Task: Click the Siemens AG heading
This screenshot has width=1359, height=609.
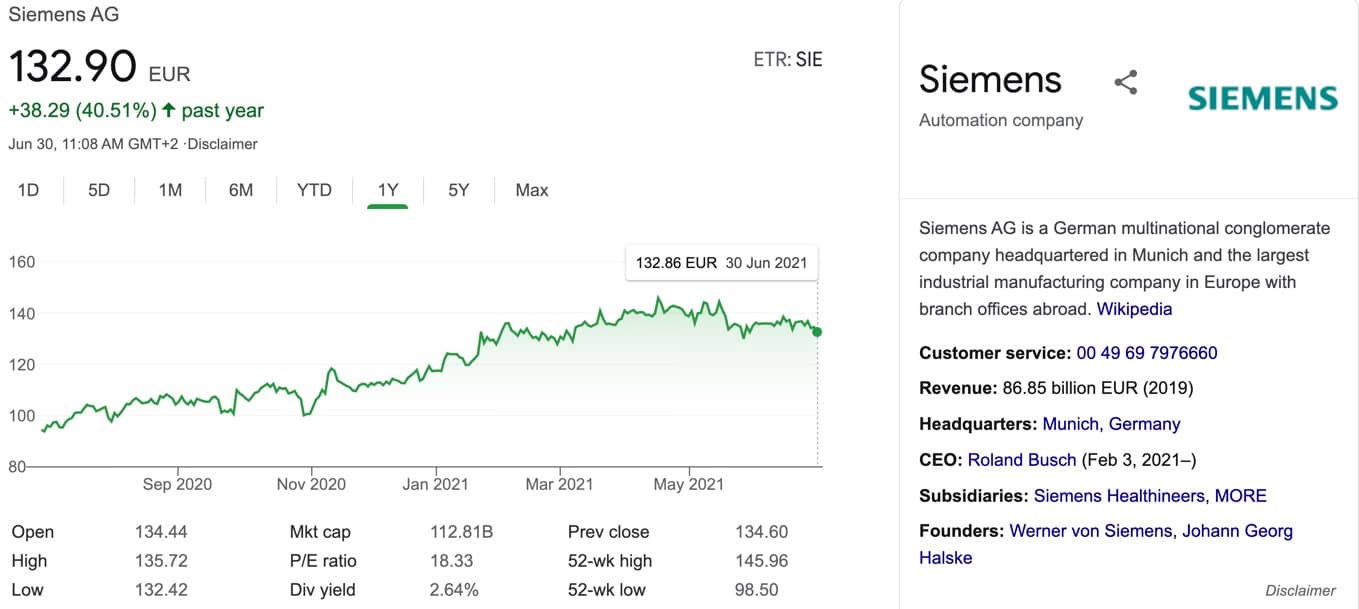Action: (x=63, y=15)
